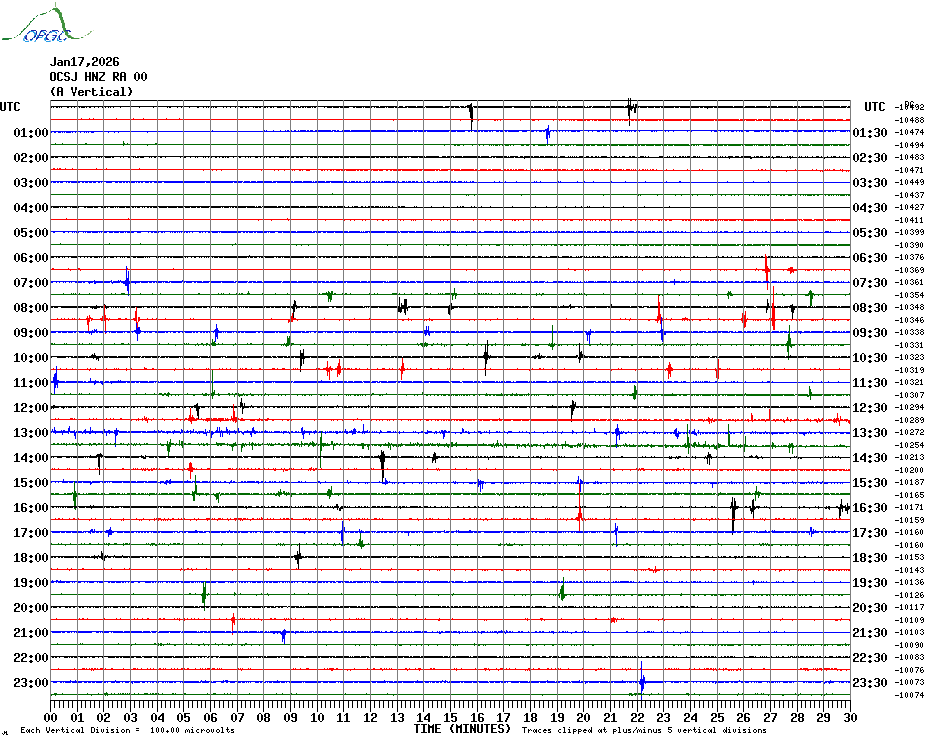The width and height of the screenshot is (930, 744).
Task: Click the UTC label on the left side
Action: 10,107
